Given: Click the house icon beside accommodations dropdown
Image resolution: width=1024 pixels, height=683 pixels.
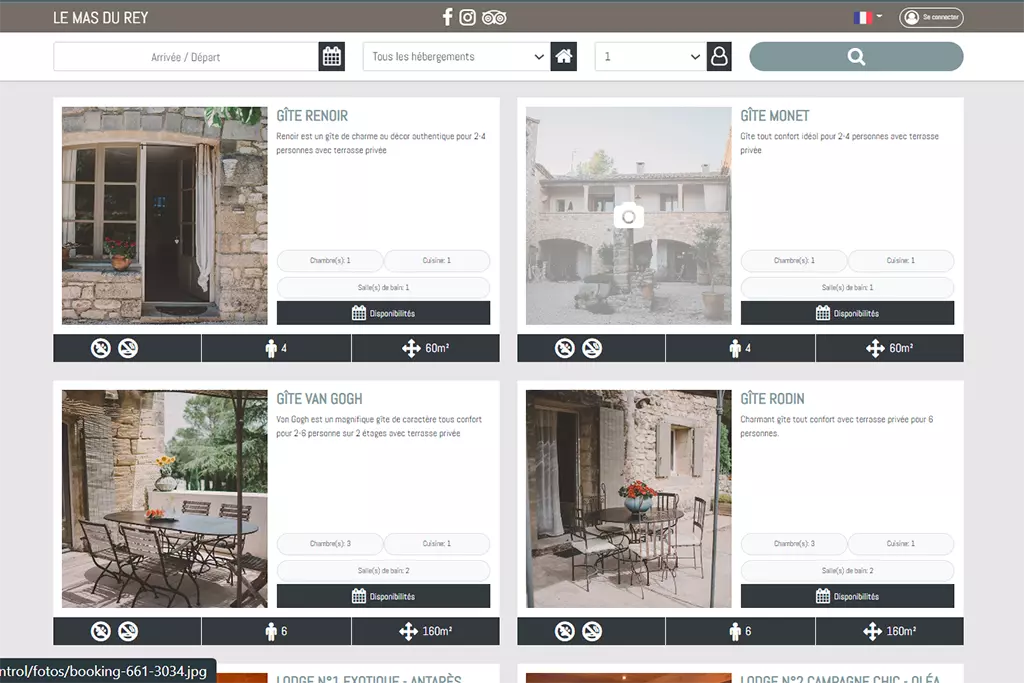Looking at the screenshot, I should (564, 57).
